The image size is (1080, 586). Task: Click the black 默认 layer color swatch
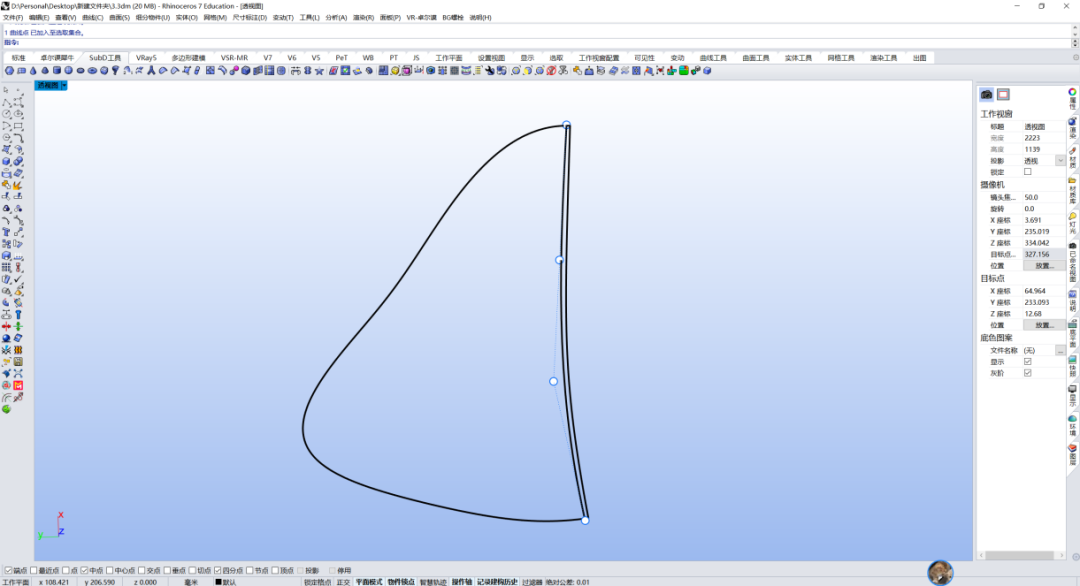pyautogui.click(x=218, y=582)
